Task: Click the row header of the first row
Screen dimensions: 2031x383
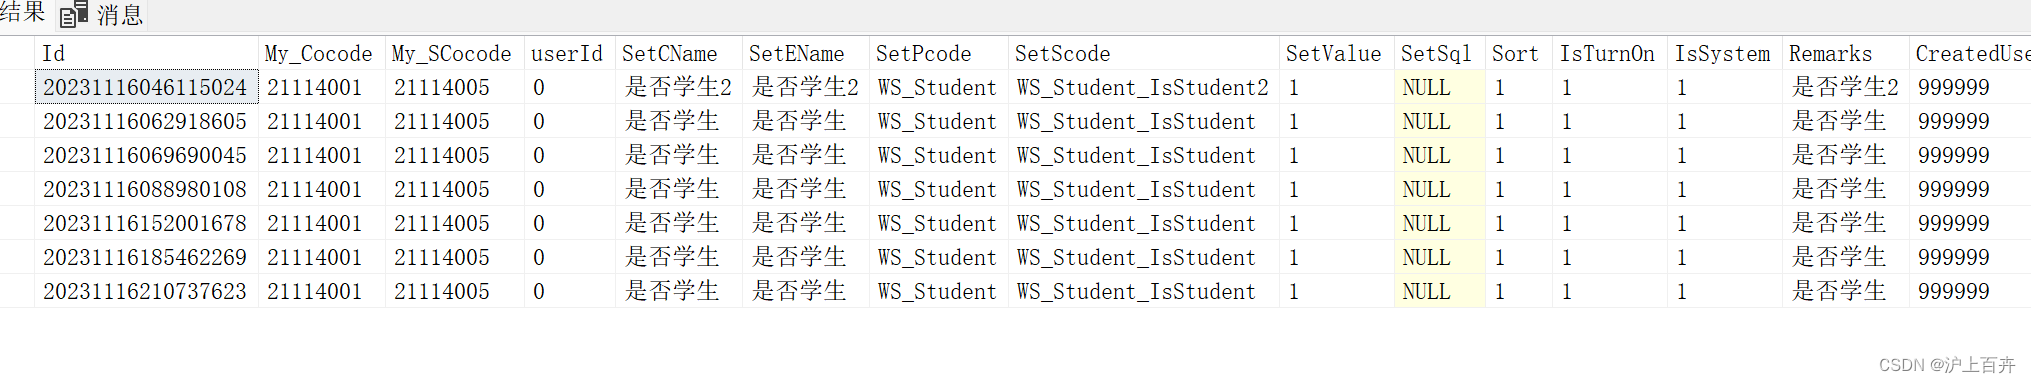Action: (x=17, y=88)
